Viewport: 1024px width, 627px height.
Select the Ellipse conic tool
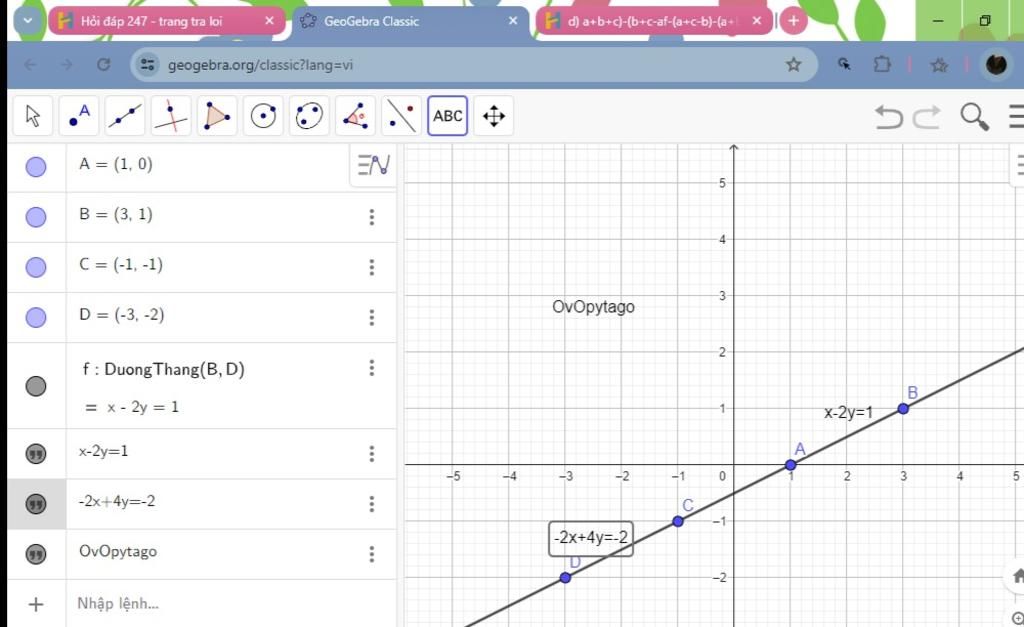point(309,116)
